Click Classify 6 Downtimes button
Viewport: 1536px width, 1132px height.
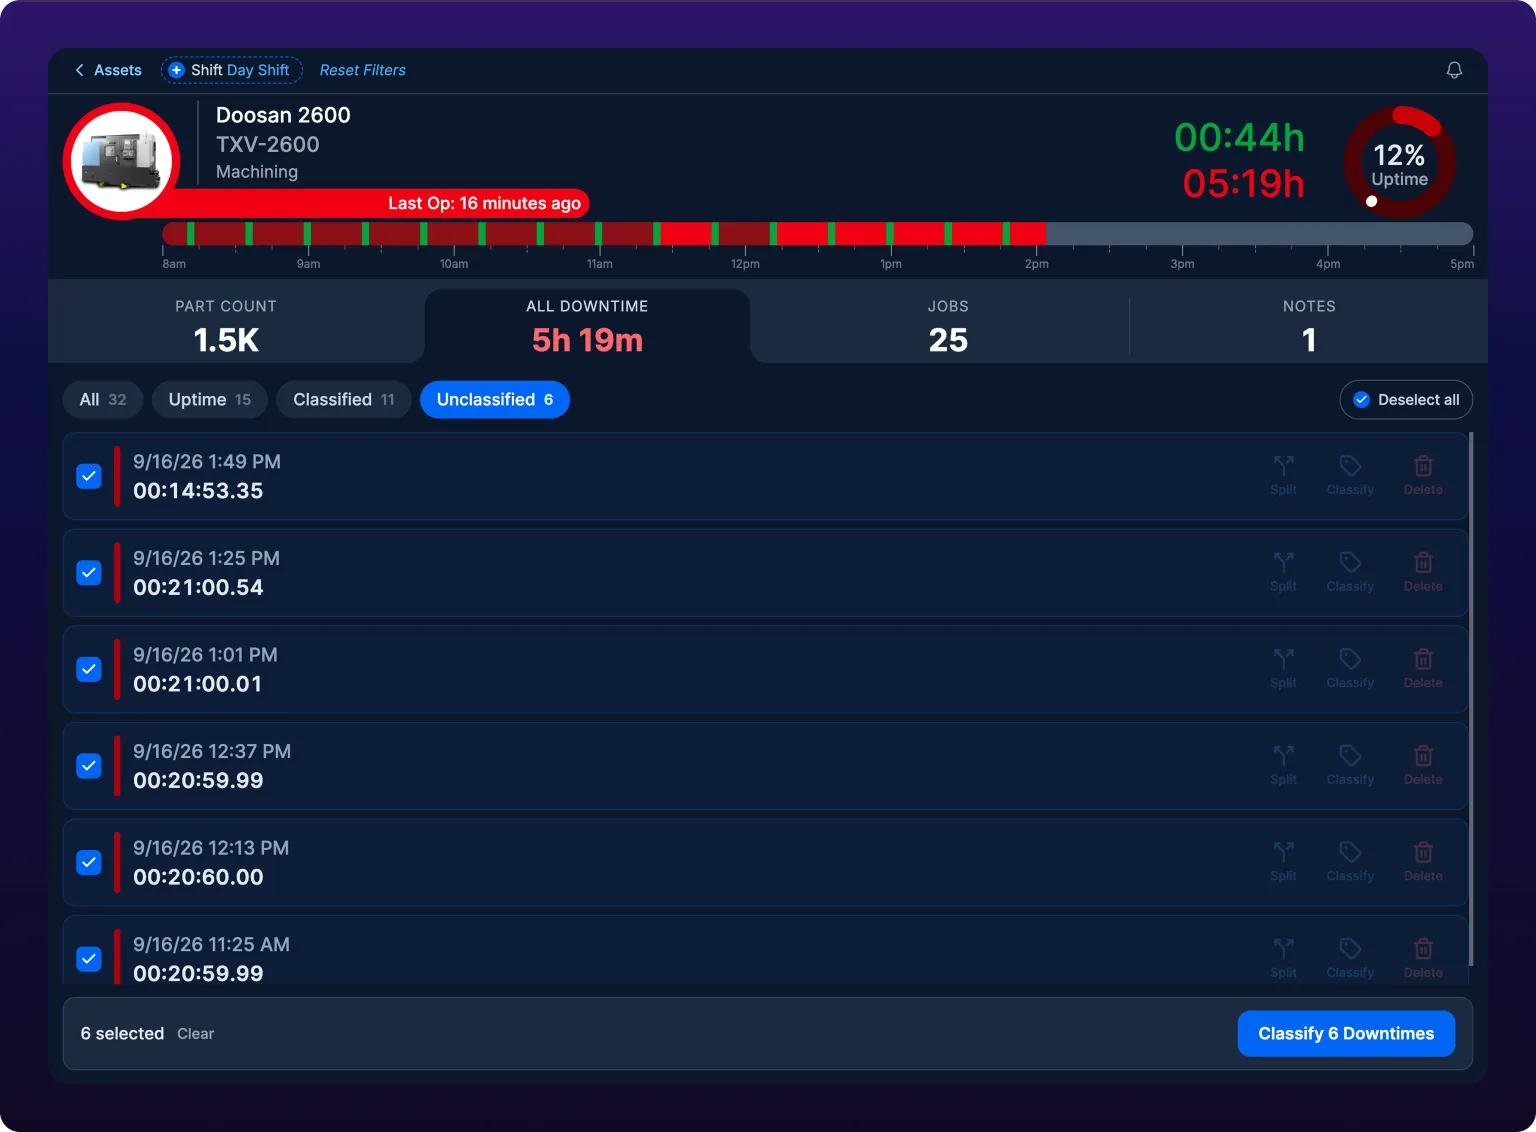pos(1346,1034)
